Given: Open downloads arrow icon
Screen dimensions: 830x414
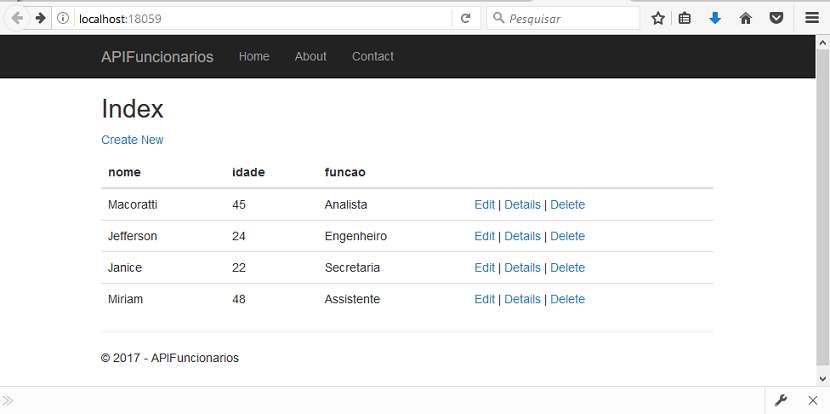Looking at the screenshot, I should 715,19.
